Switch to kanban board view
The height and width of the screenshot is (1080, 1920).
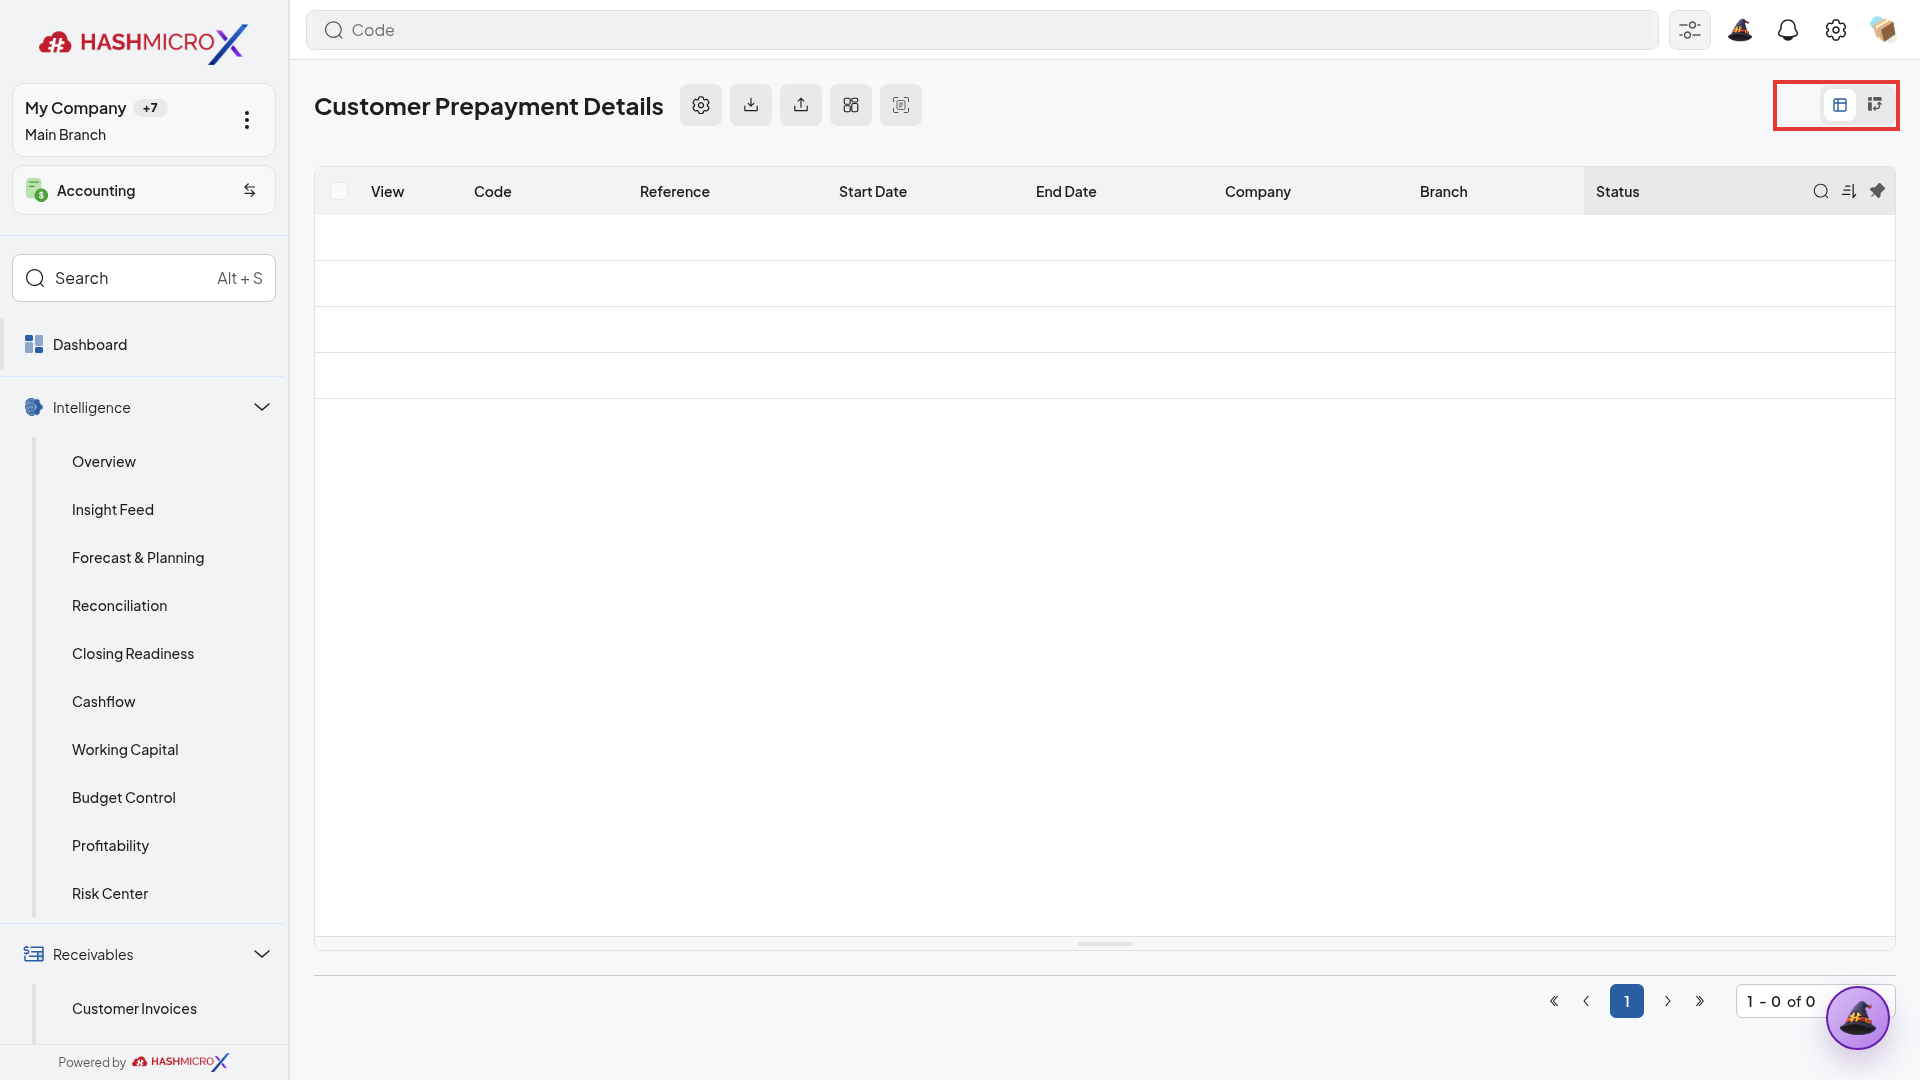coord(1875,105)
